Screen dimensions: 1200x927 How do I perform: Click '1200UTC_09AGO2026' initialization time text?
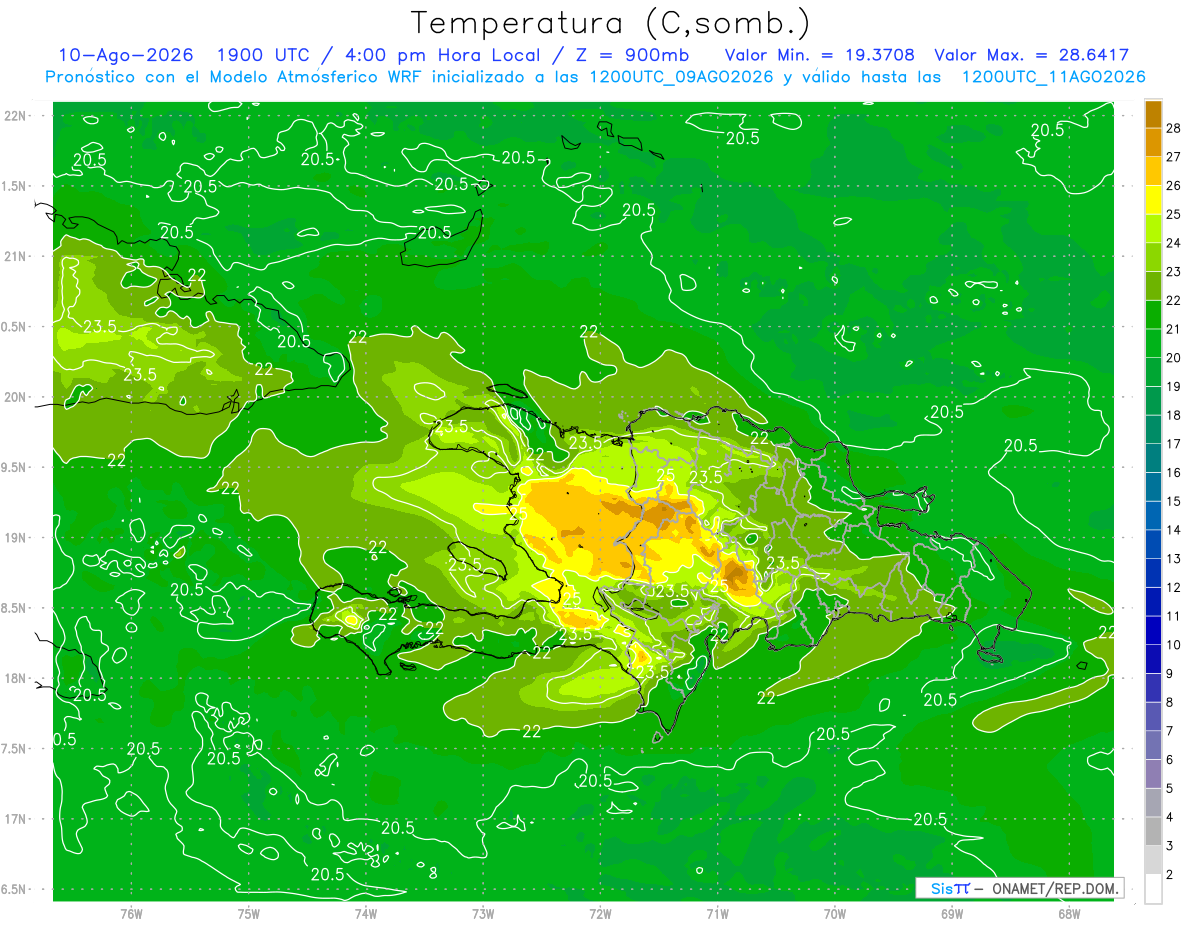click(682, 77)
